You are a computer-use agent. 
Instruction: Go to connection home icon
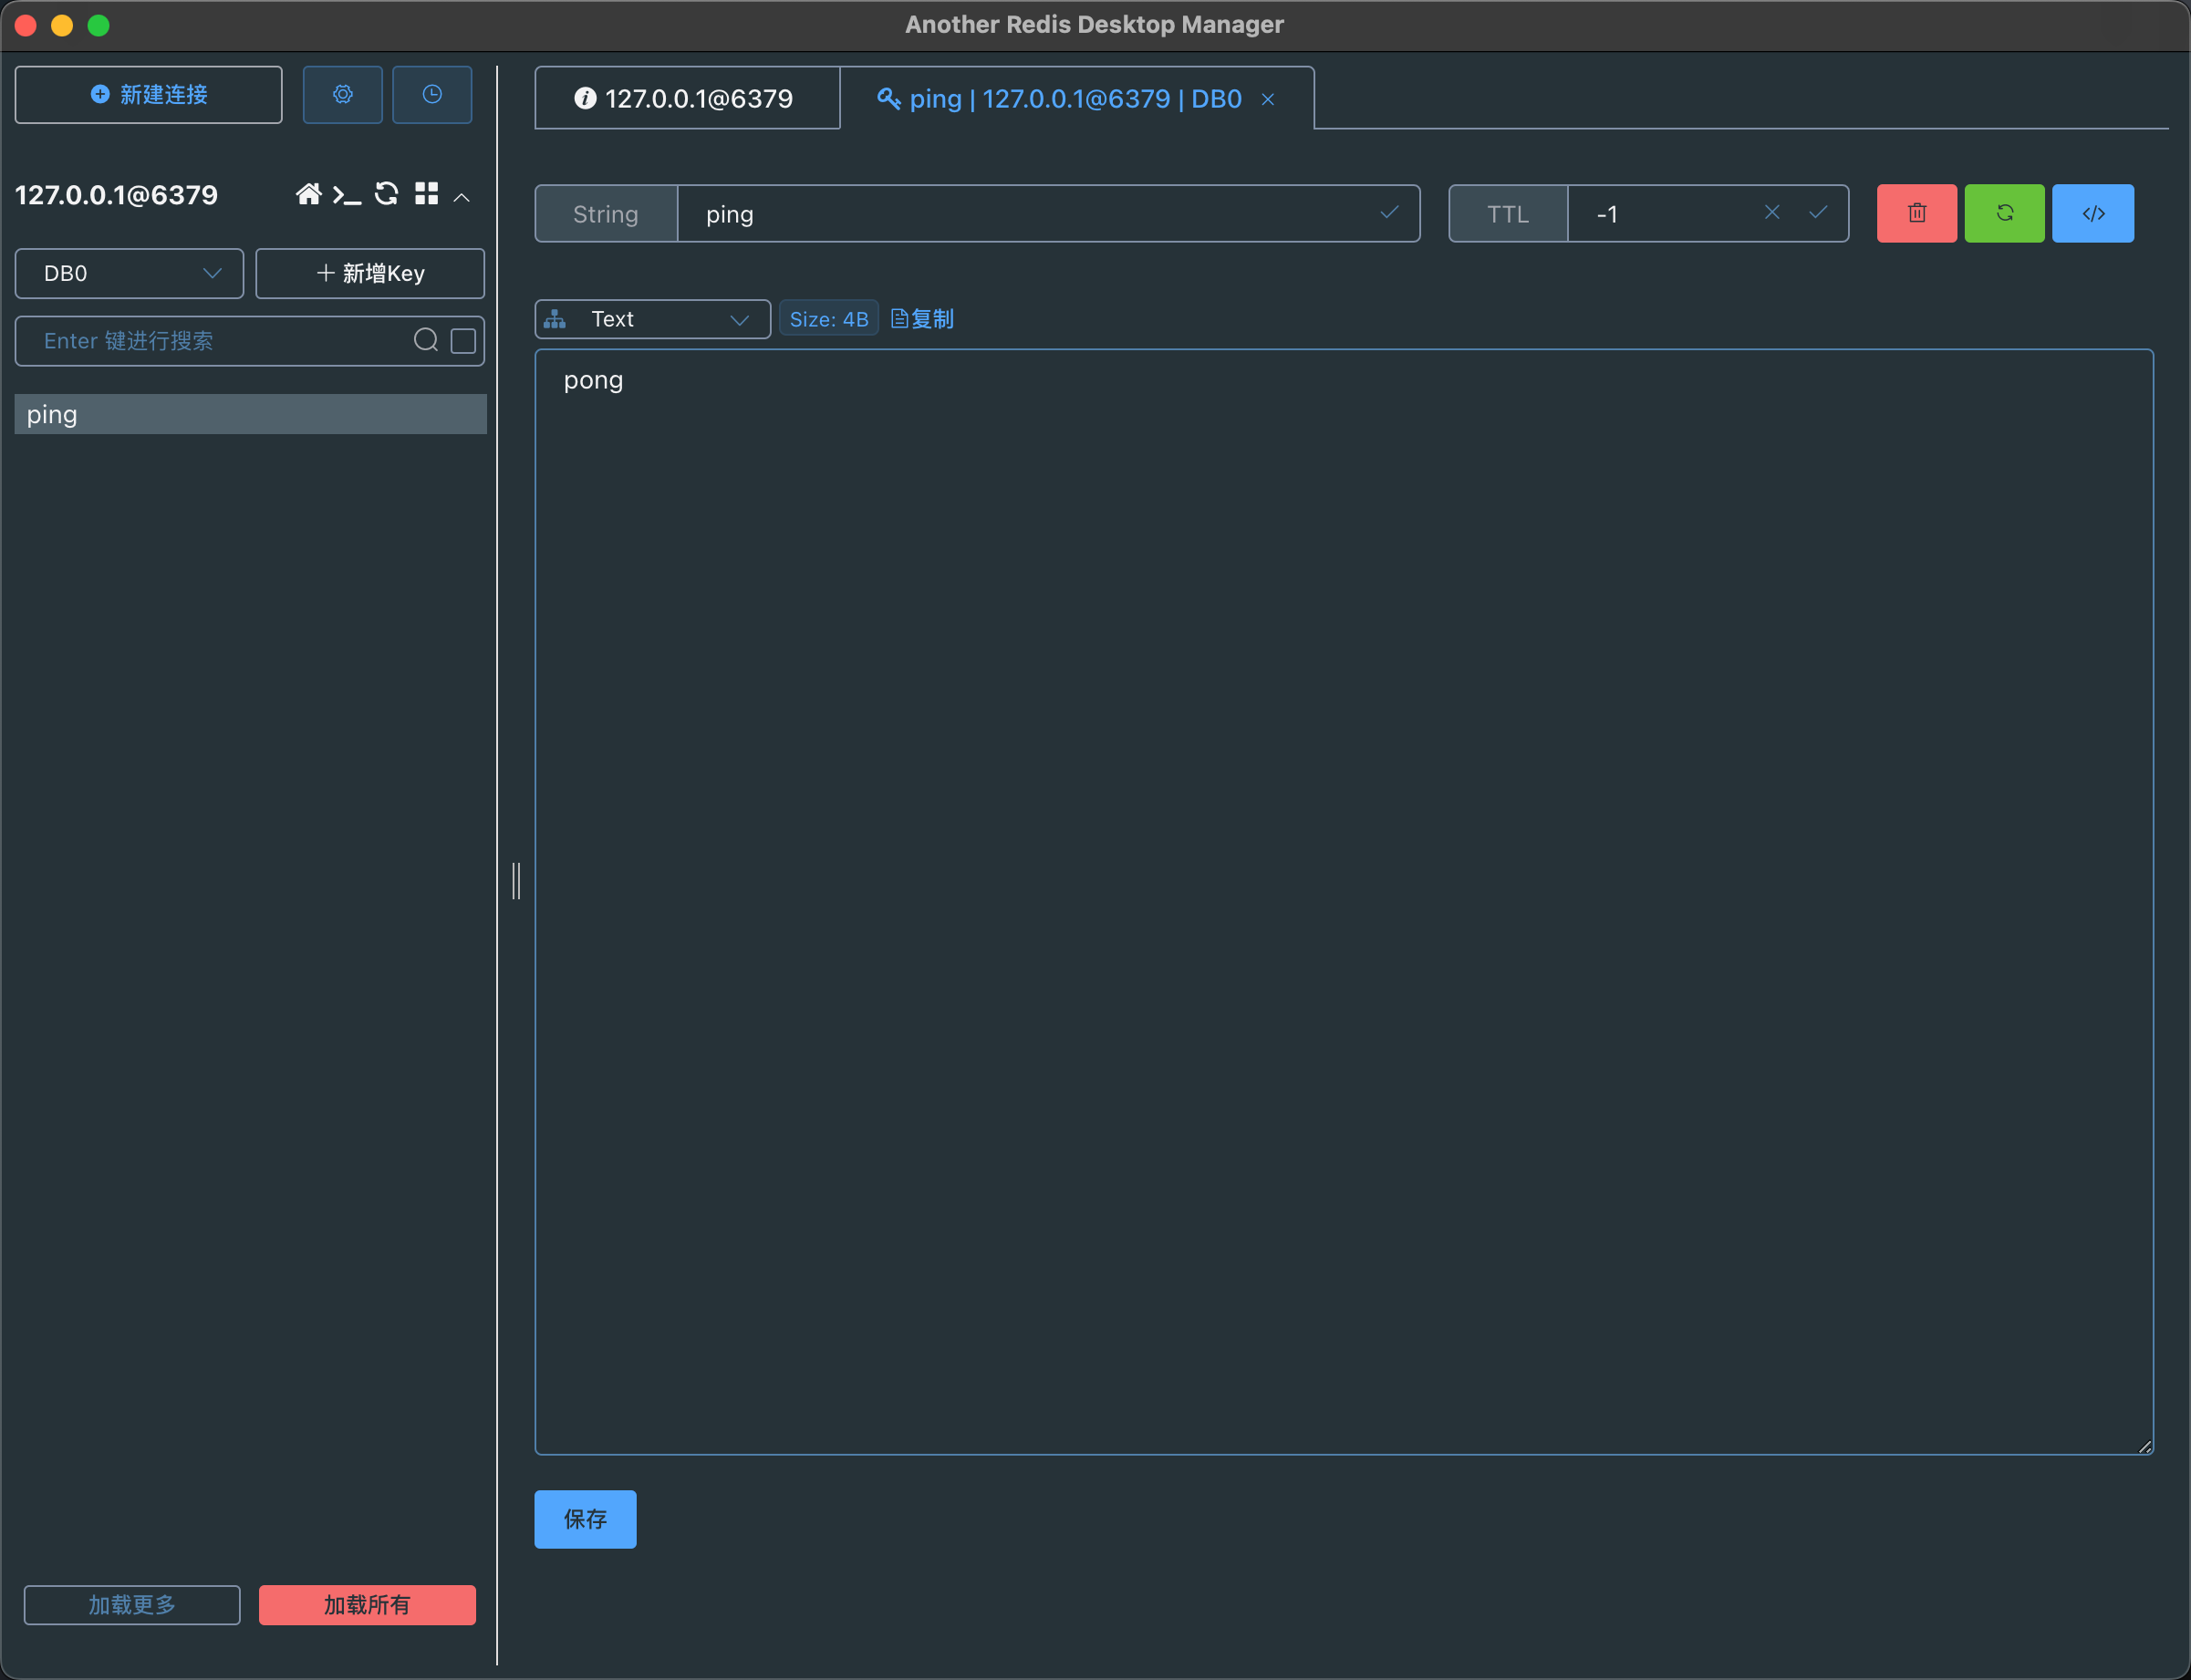pyautogui.click(x=308, y=194)
